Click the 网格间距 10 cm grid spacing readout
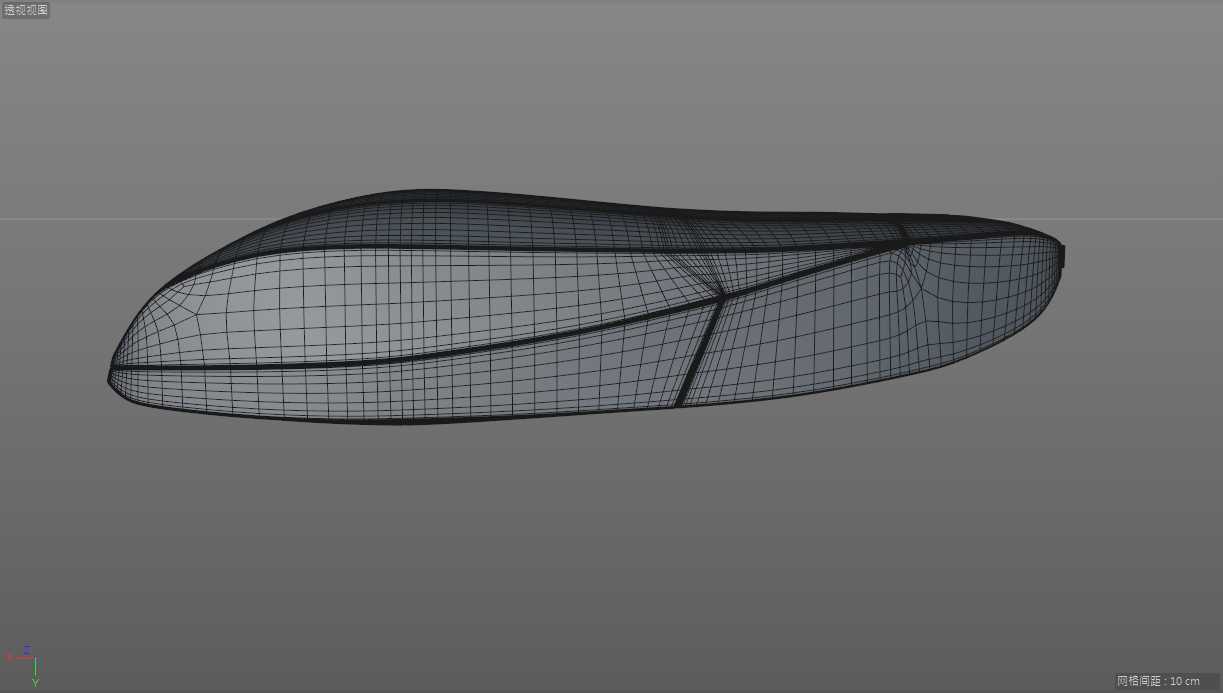1223x693 pixels. pyautogui.click(x=1158, y=681)
